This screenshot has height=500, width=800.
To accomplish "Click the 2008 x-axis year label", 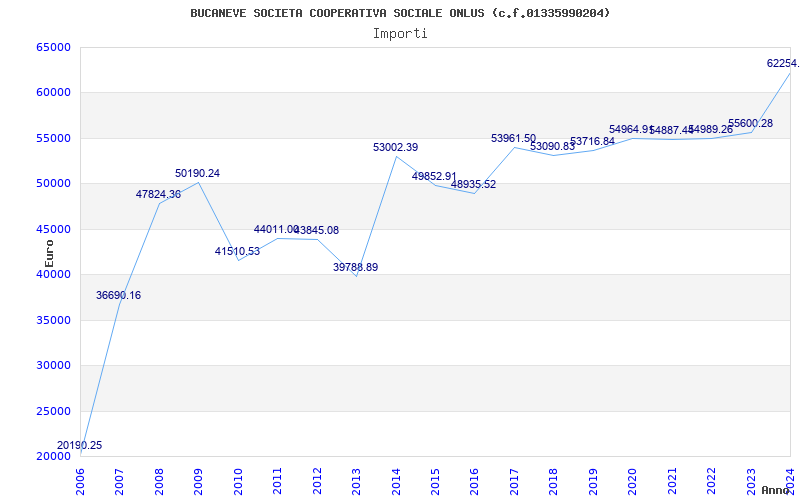I will pyautogui.click(x=159, y=481).
